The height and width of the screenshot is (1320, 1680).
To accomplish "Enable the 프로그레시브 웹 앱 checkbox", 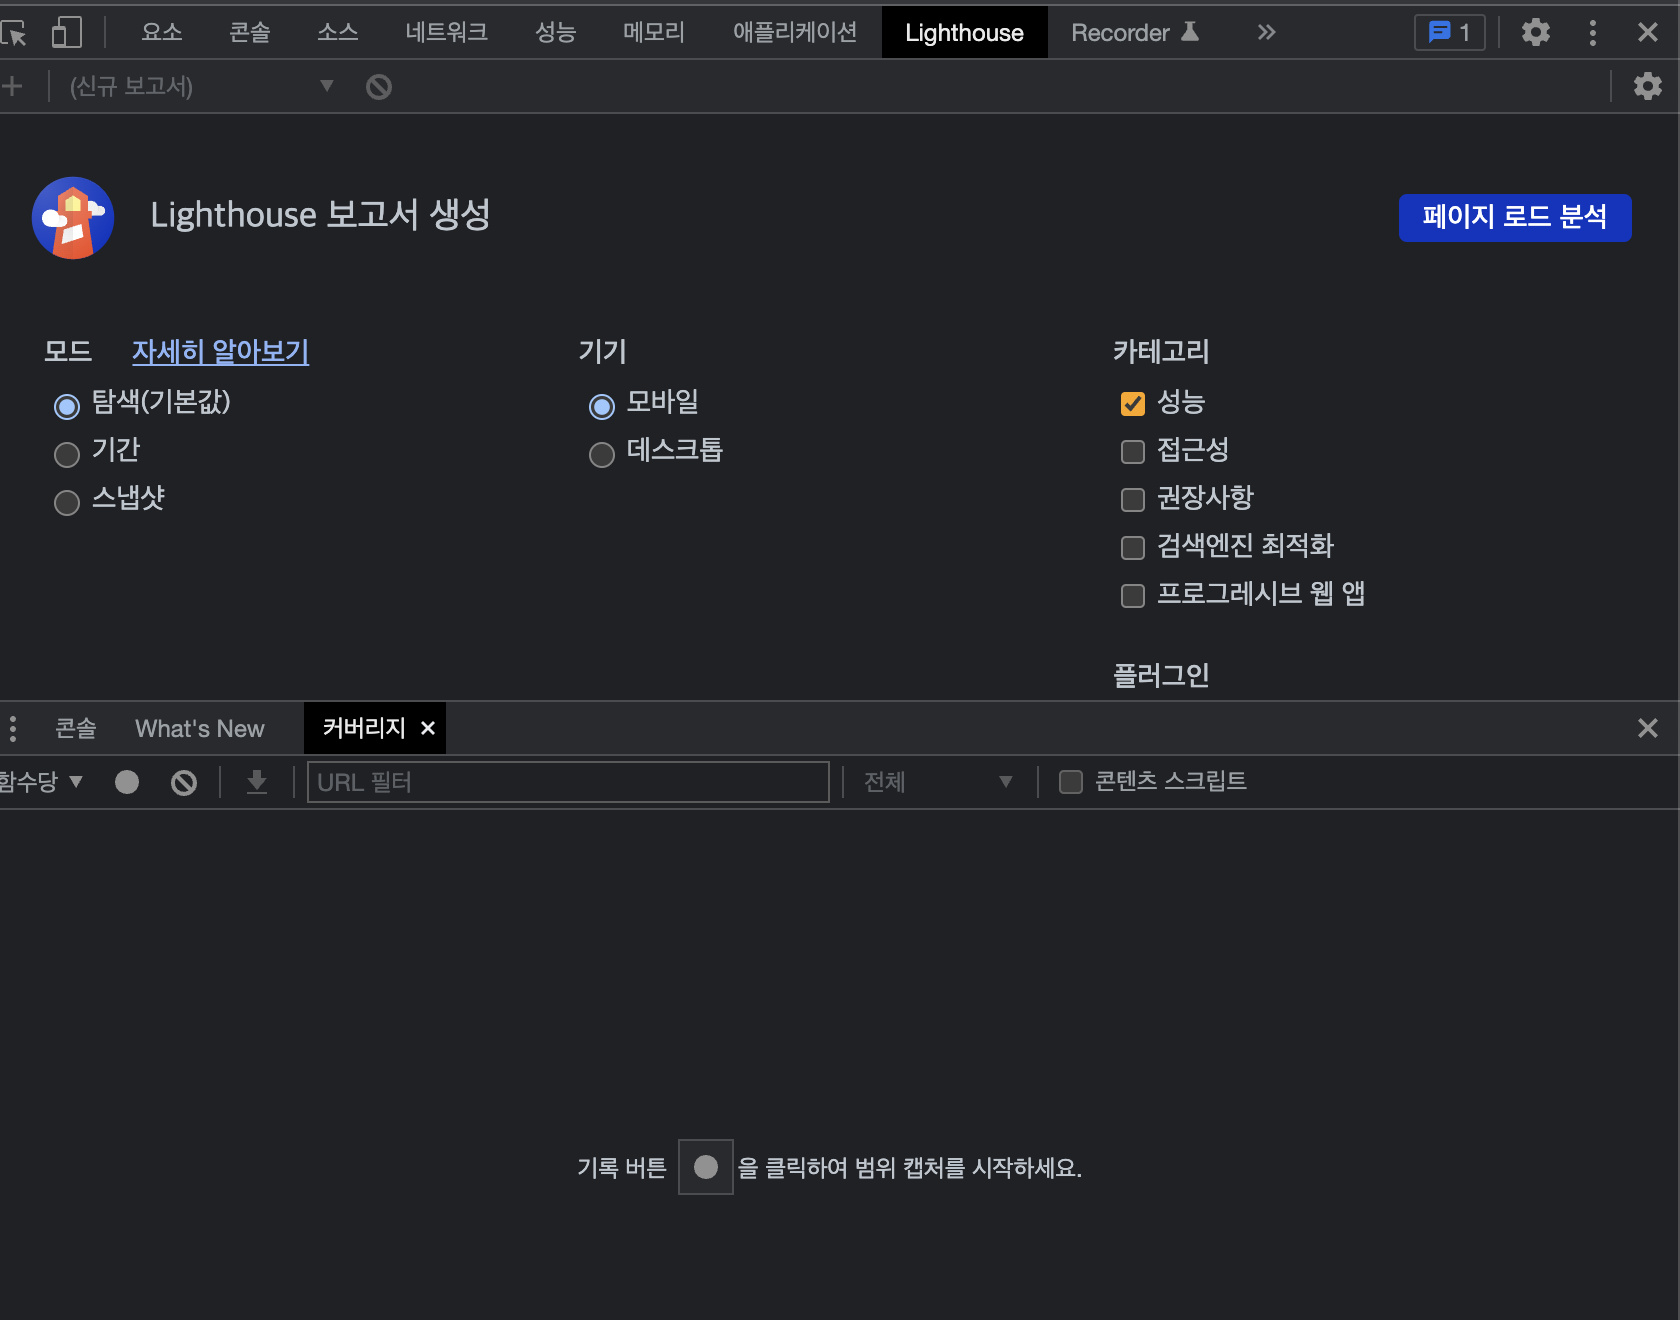I will (x=1133, y=596).
